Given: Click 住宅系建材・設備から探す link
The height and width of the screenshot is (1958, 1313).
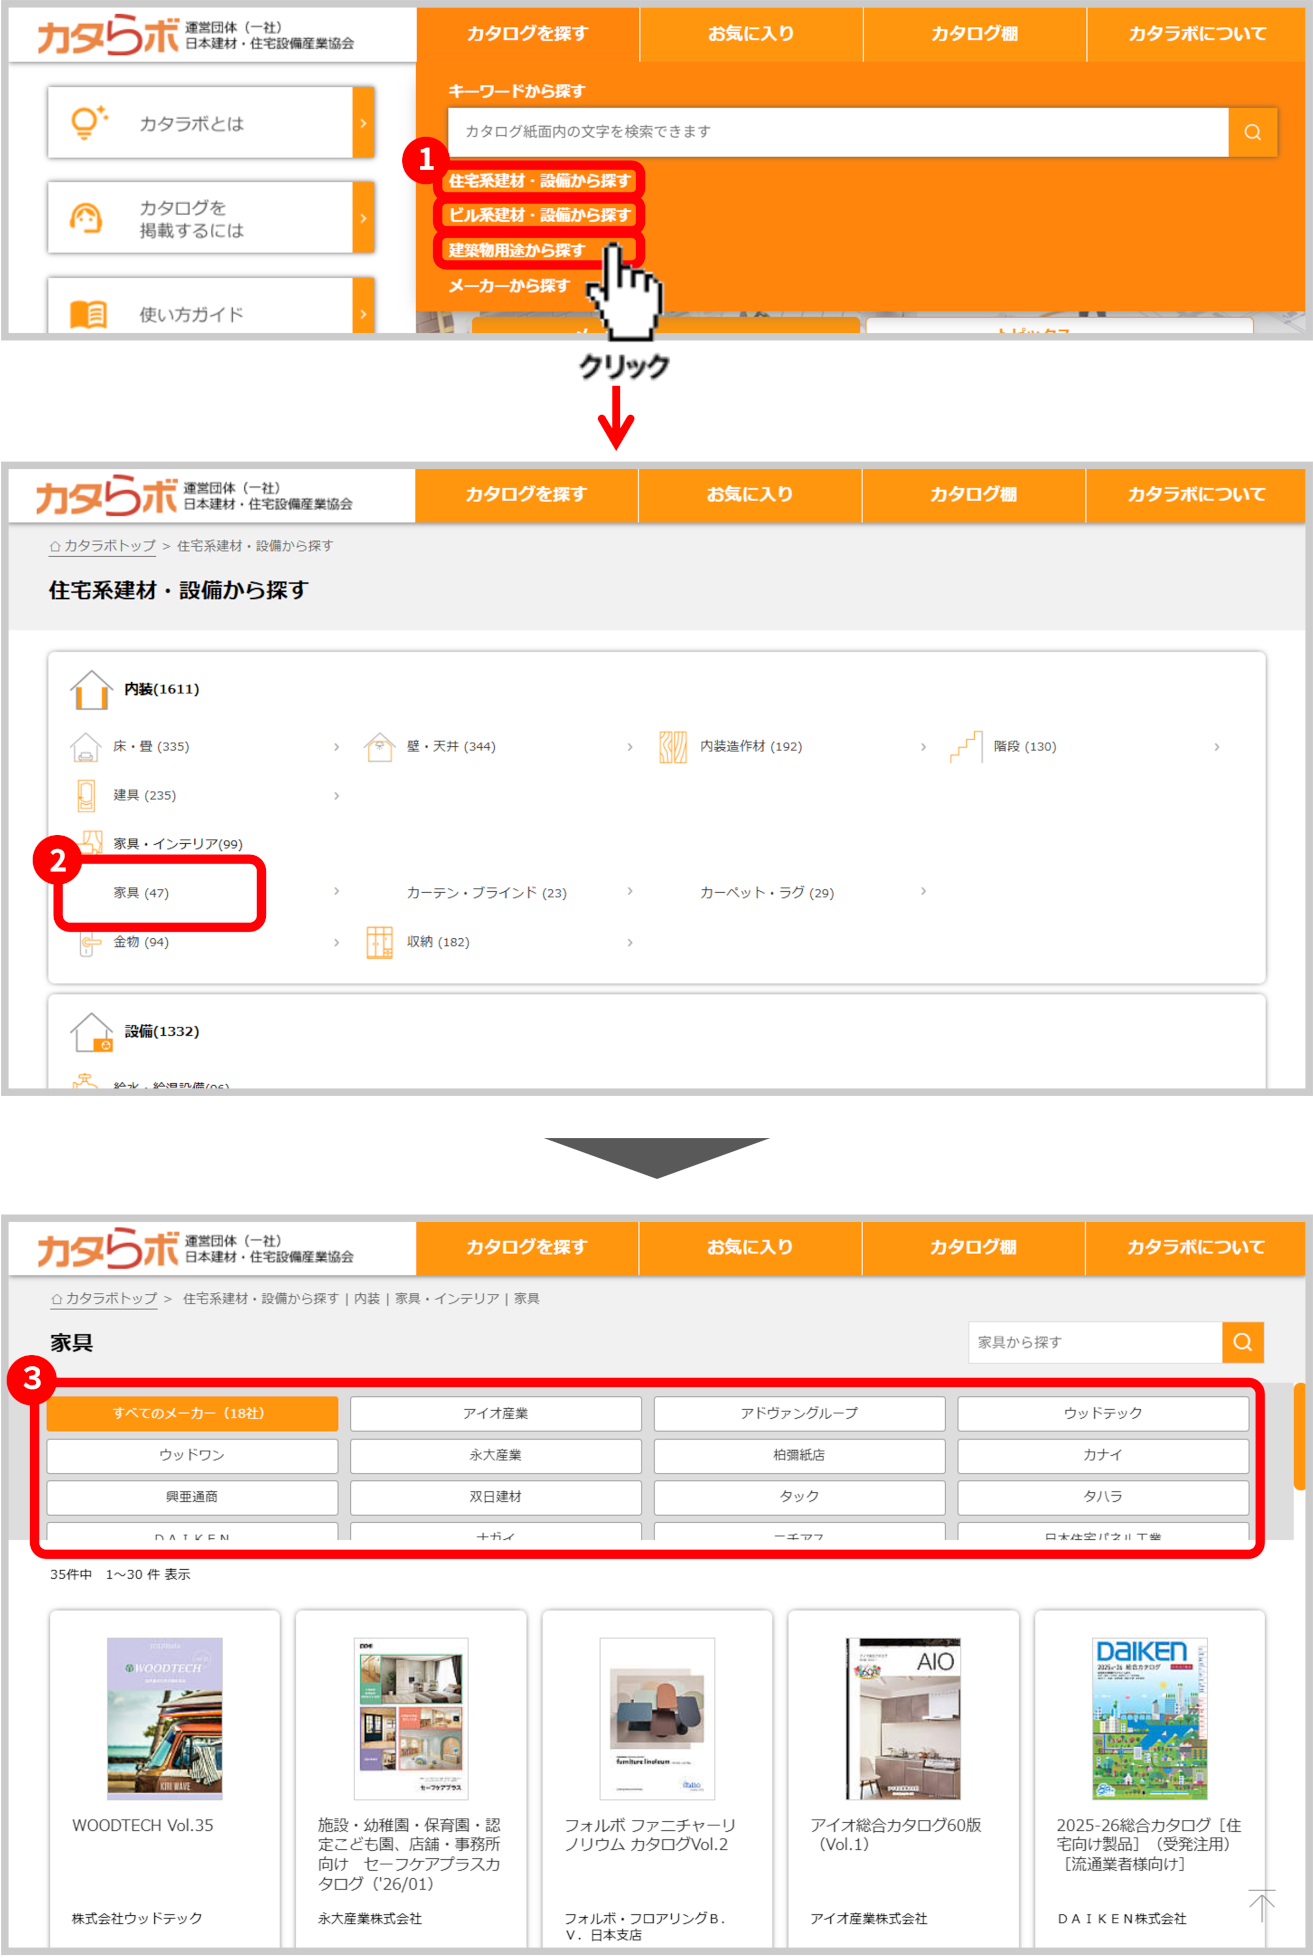Looking at the screenshot, I should point(539,181).
